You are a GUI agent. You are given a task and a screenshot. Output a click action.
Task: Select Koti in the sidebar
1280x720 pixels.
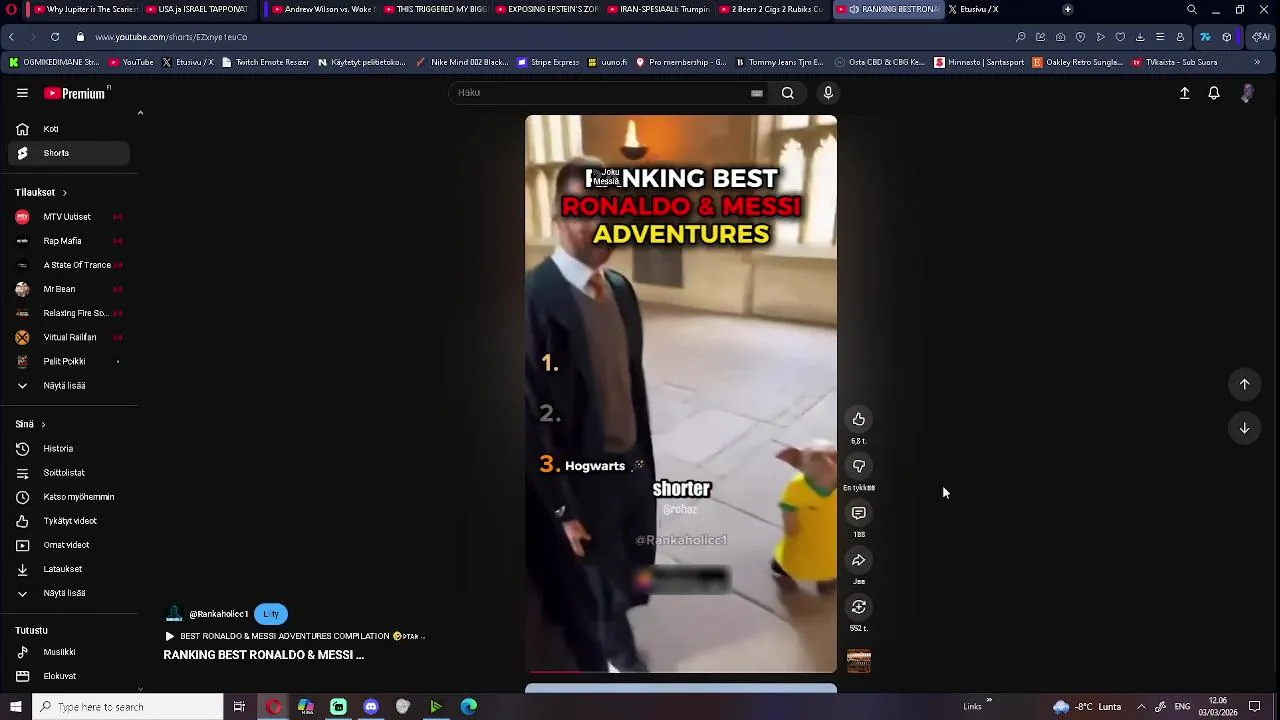point(69,129)
